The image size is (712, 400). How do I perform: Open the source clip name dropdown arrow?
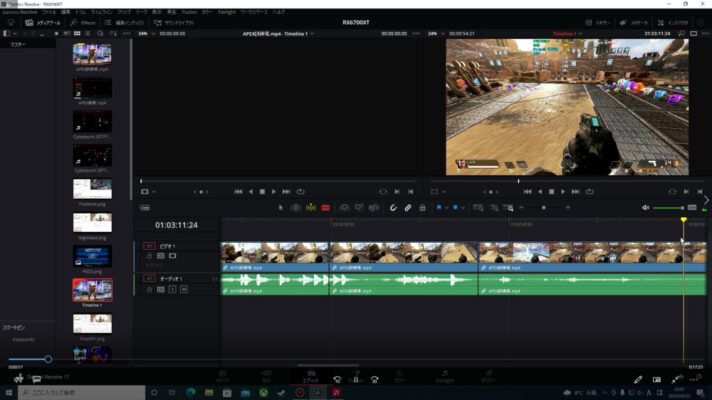[x=312, y=34]
